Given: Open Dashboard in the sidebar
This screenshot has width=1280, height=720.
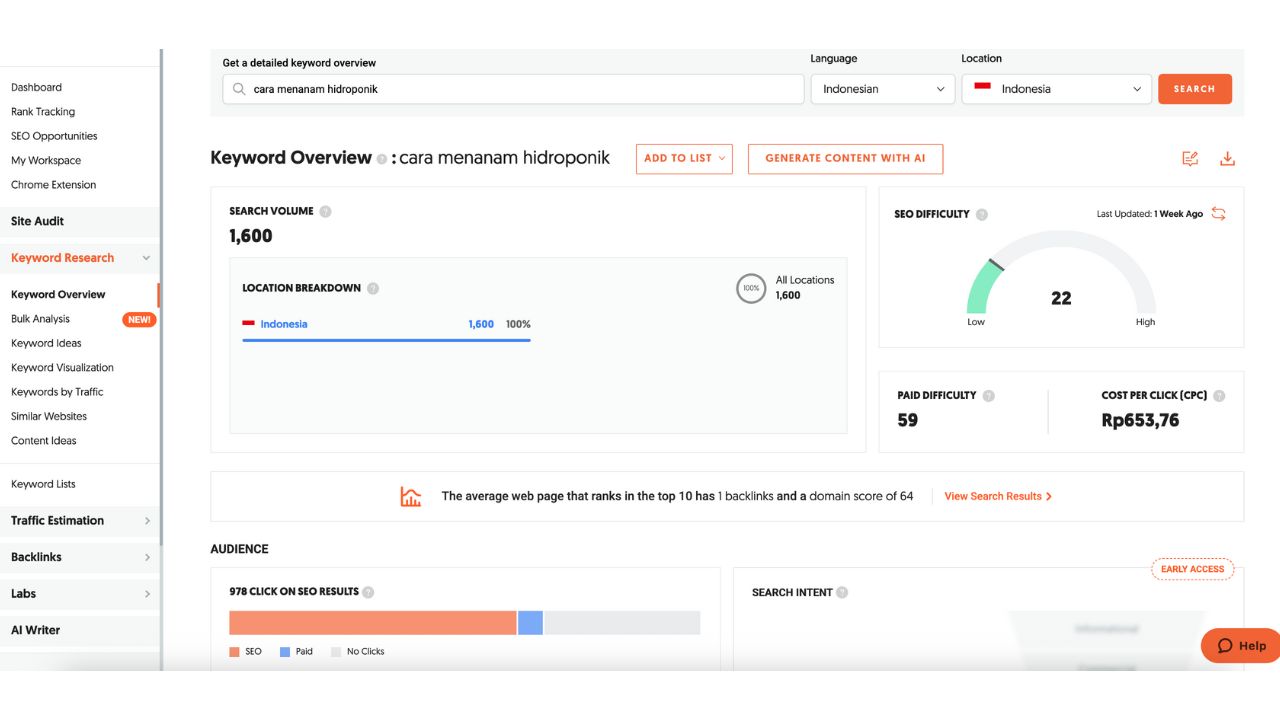Looking at the screenshot, I should (x=36, y=87).
